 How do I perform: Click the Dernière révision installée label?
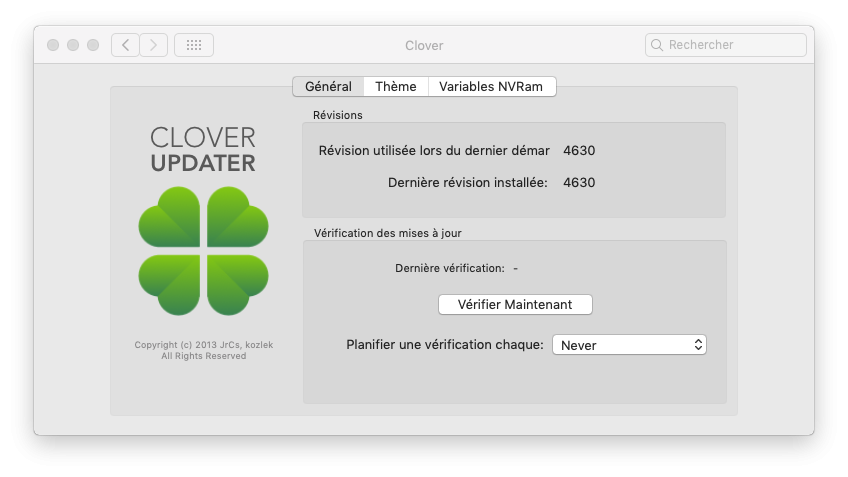[468, 182]
